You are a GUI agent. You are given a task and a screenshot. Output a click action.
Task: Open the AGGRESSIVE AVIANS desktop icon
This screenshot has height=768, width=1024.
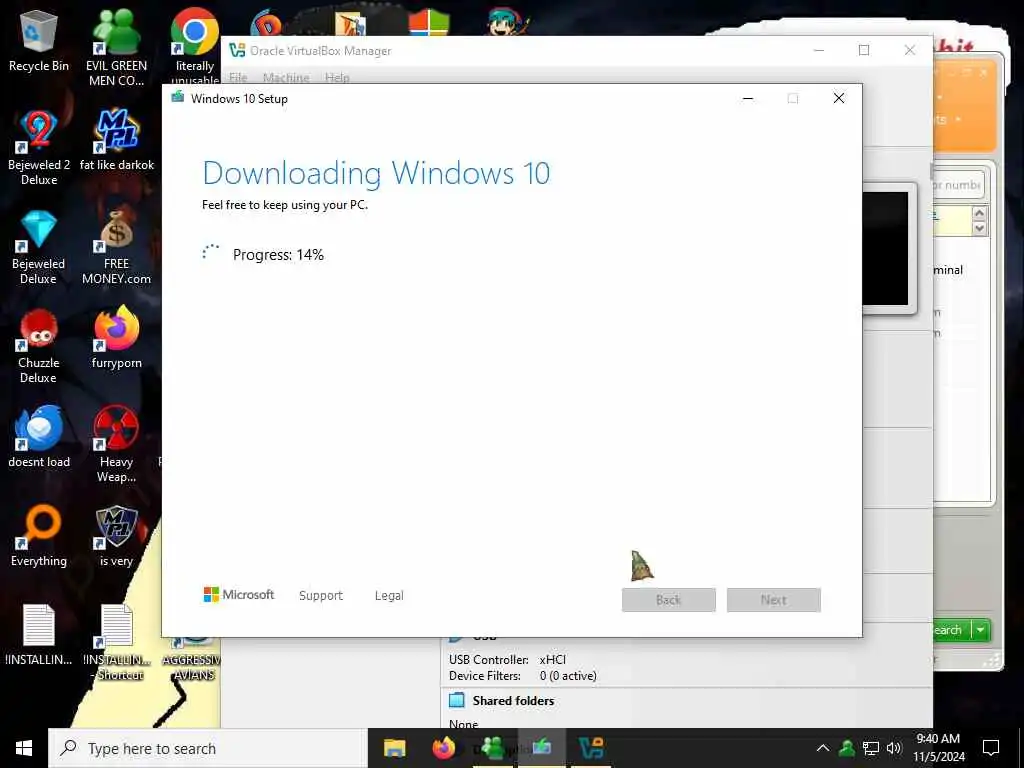click(x=193, y=658)
